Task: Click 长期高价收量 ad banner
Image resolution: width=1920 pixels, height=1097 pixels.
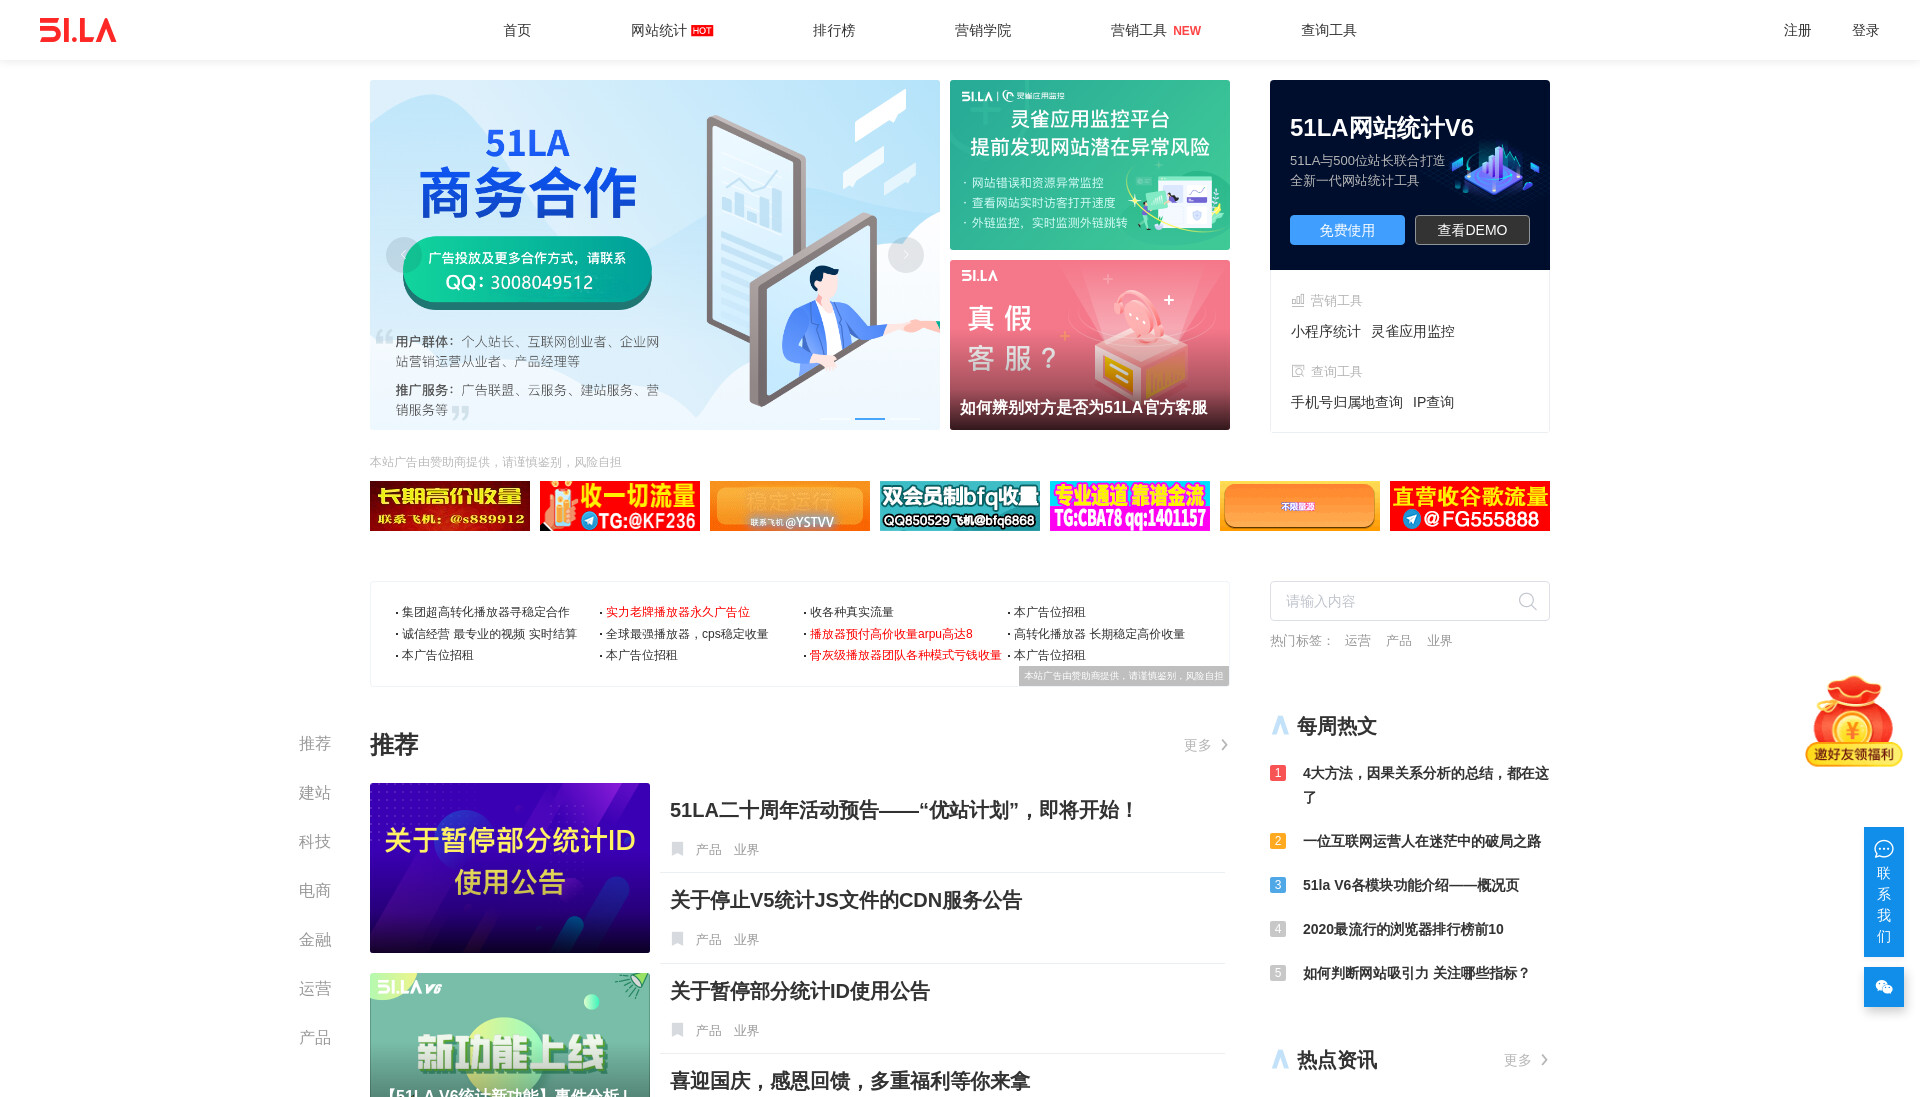Action: coord(450,506)
